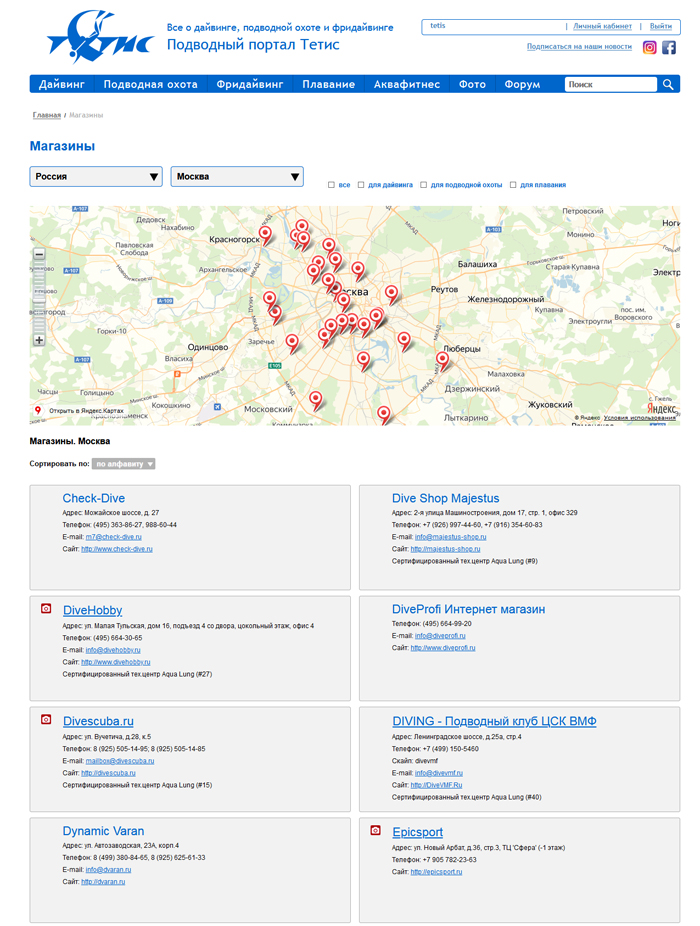700x926 pixels.
Task: Click the m7@check-dive.ru email
Action: pyautogui.click(x=113, y=537)
